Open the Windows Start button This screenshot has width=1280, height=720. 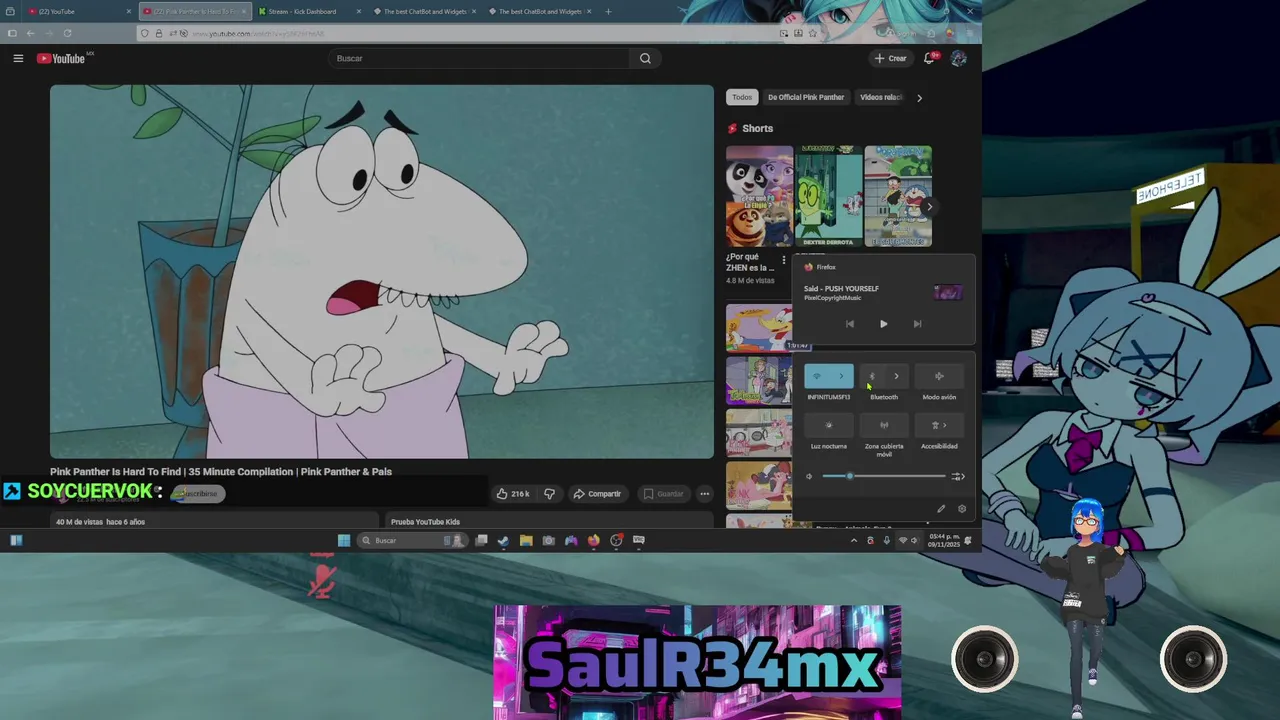[x=344, y=540]
